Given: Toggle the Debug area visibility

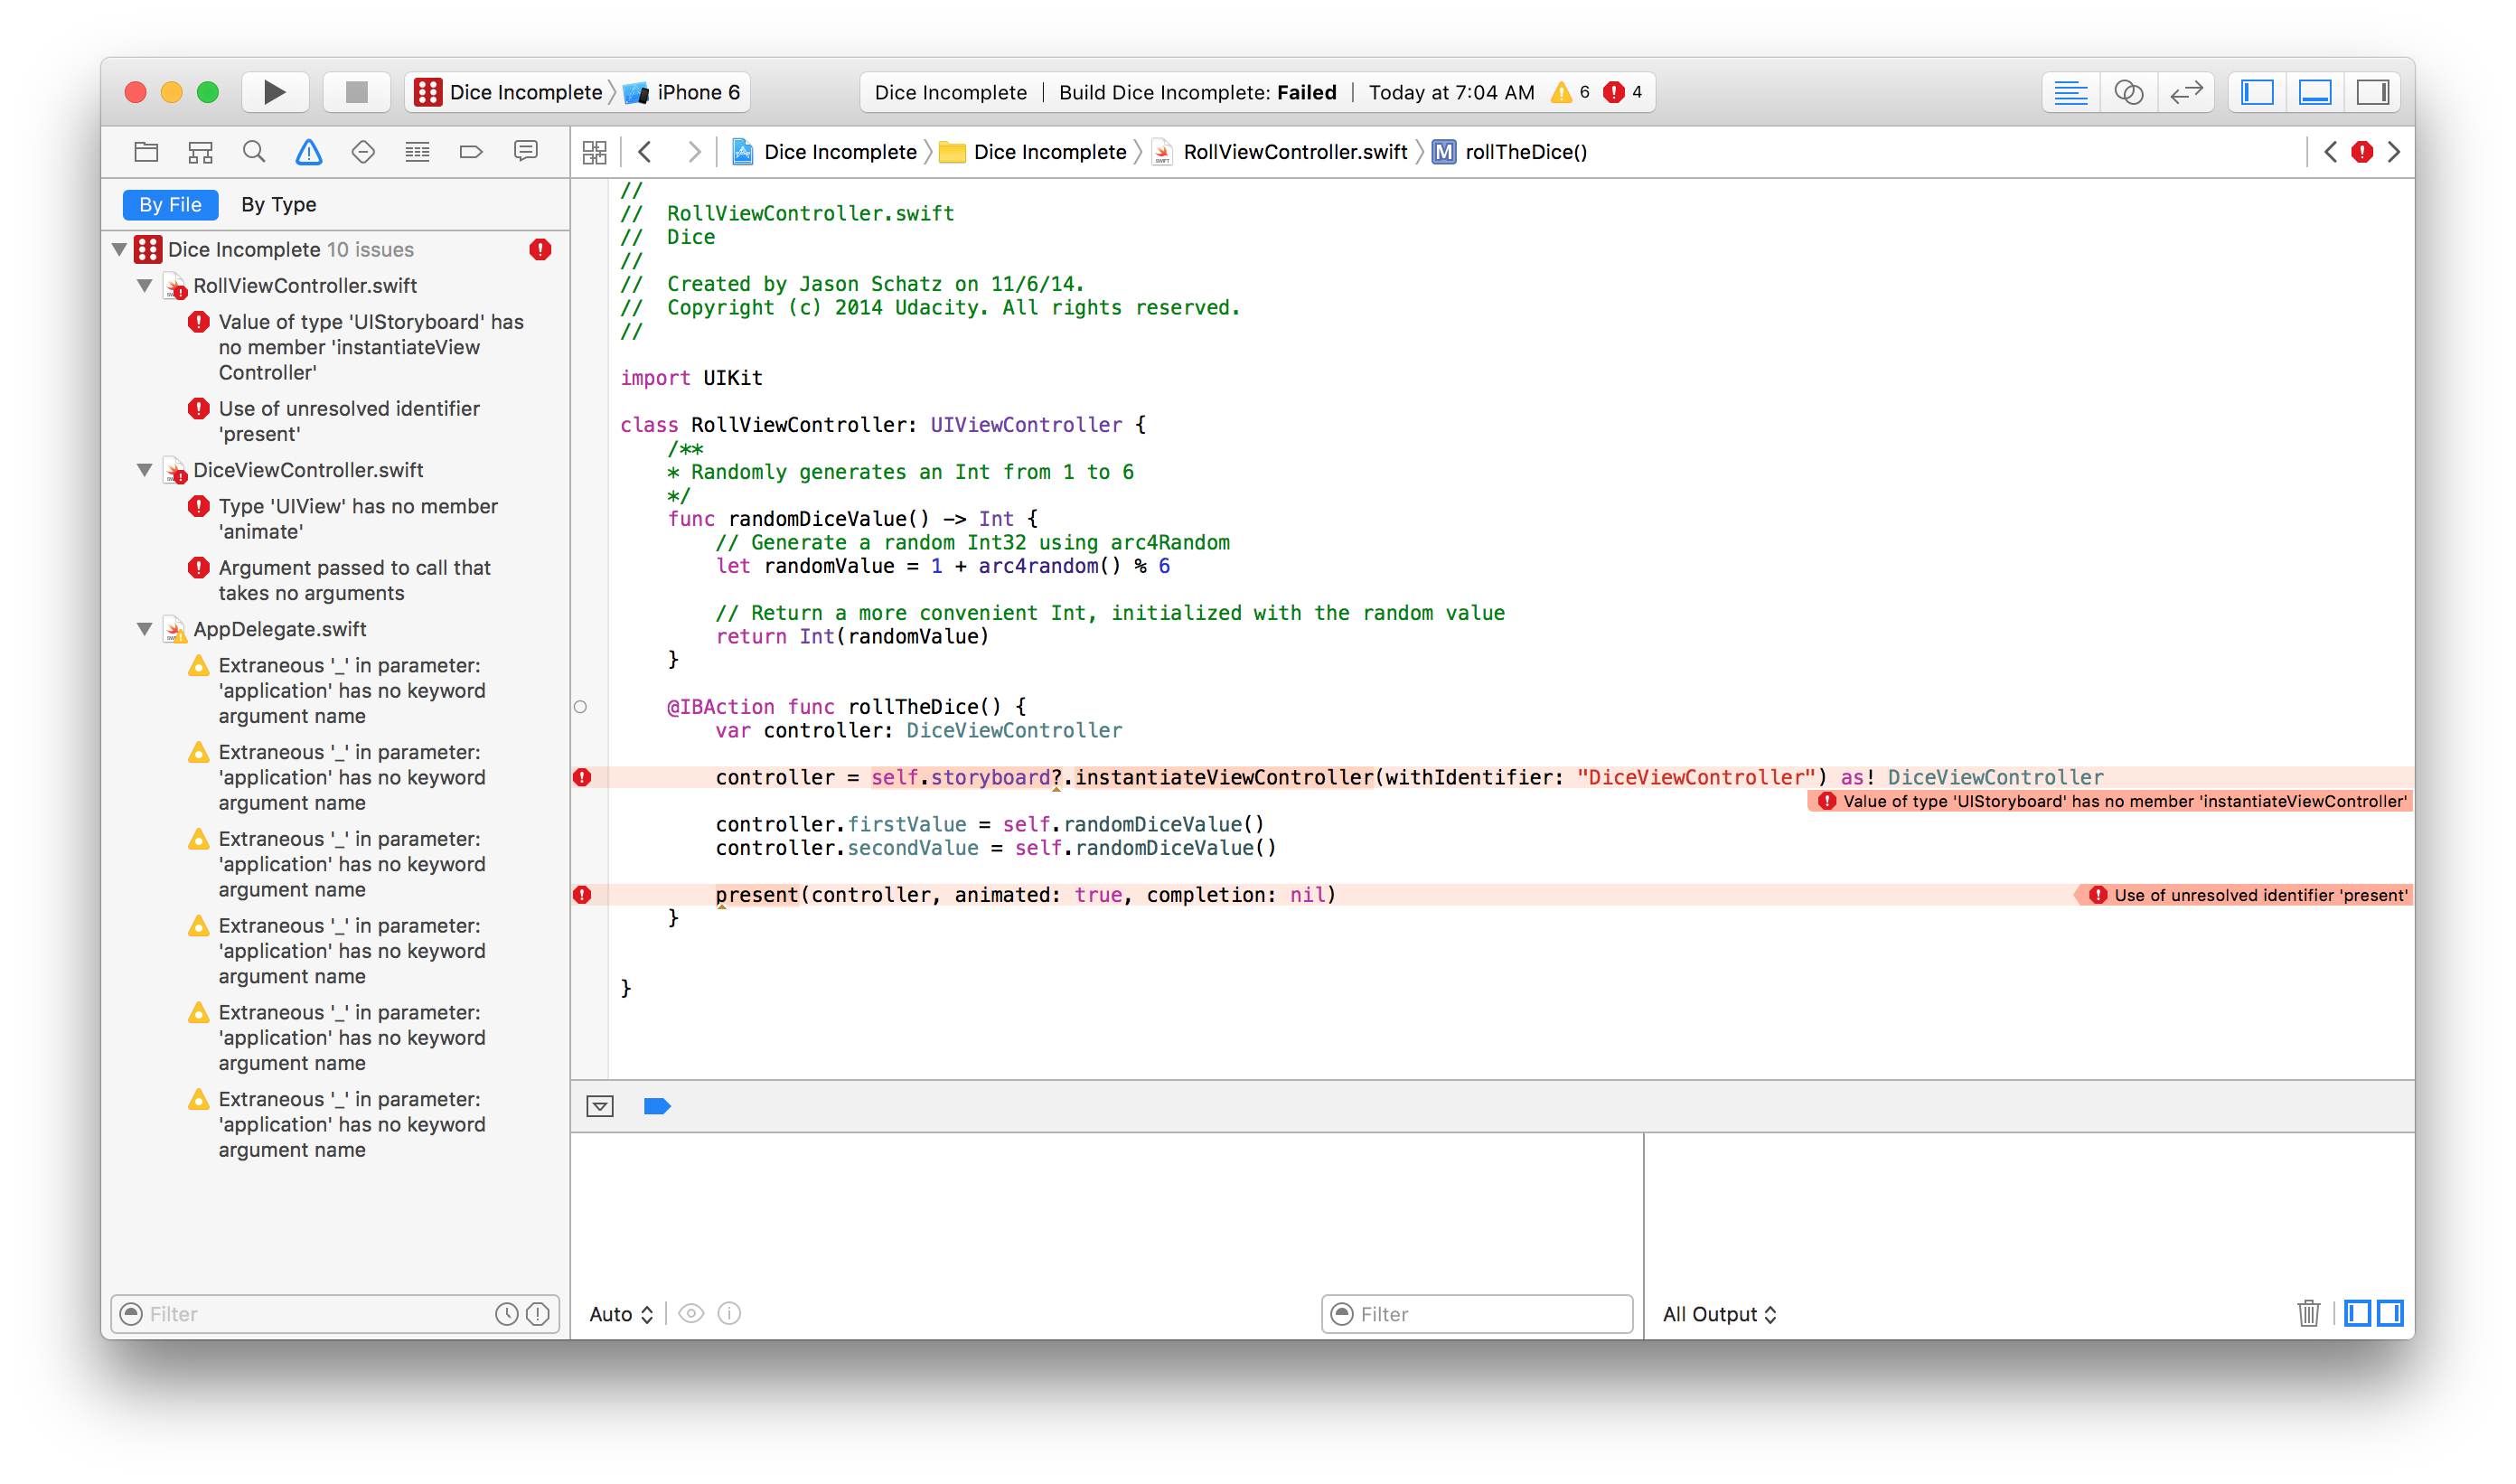Looking at the screenshot, I should click(x=2315, y=92).
